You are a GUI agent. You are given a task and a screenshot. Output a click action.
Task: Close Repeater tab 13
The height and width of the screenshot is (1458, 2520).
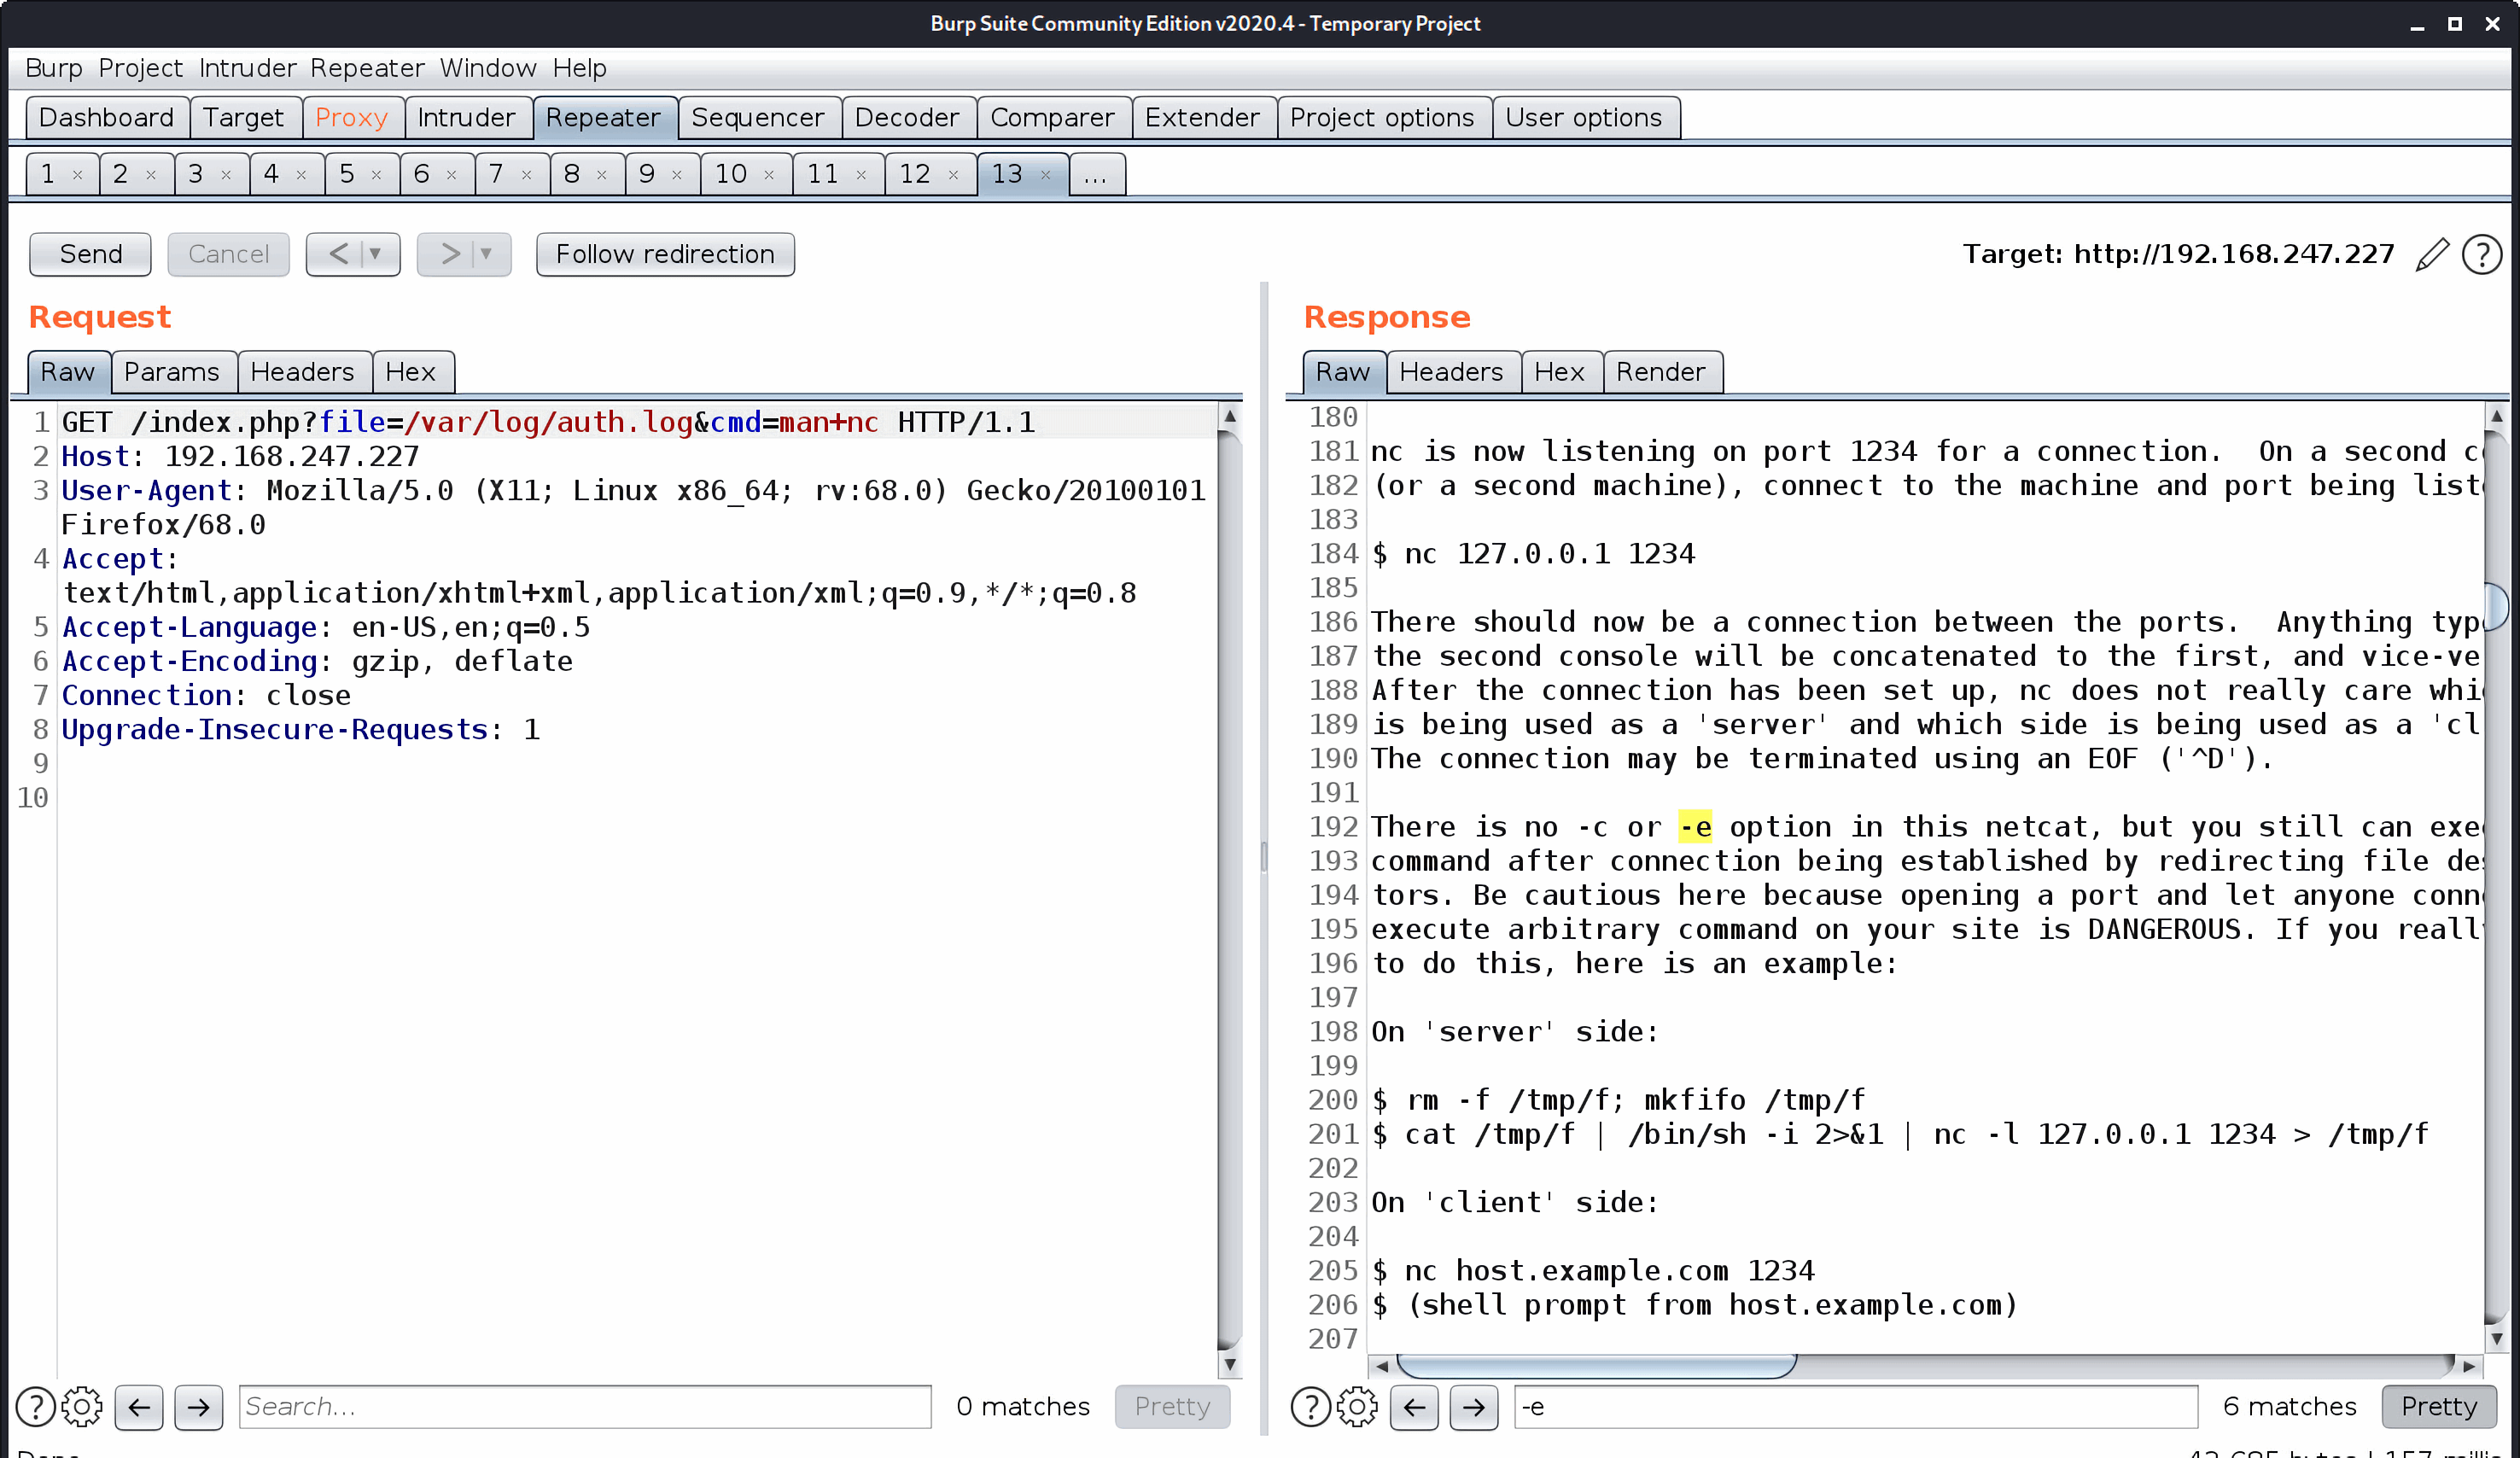point(1045,175)
